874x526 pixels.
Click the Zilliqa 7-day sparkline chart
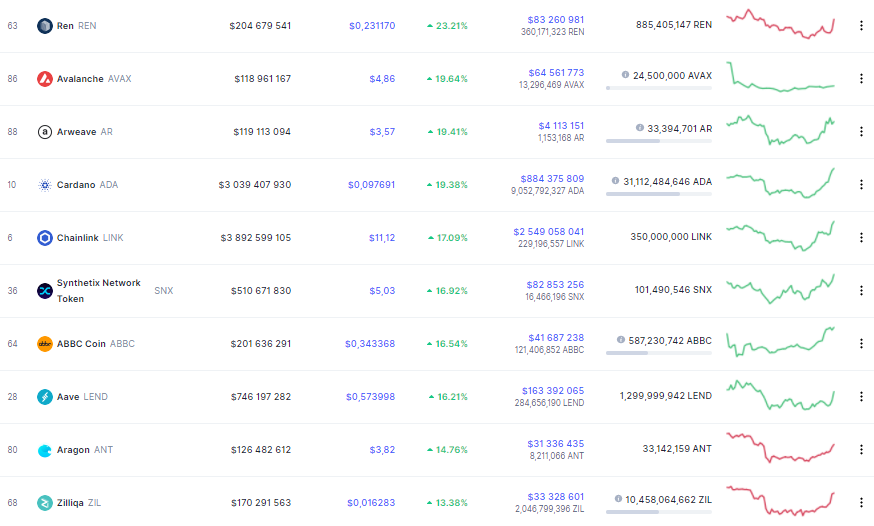click(x=780, y=501)
